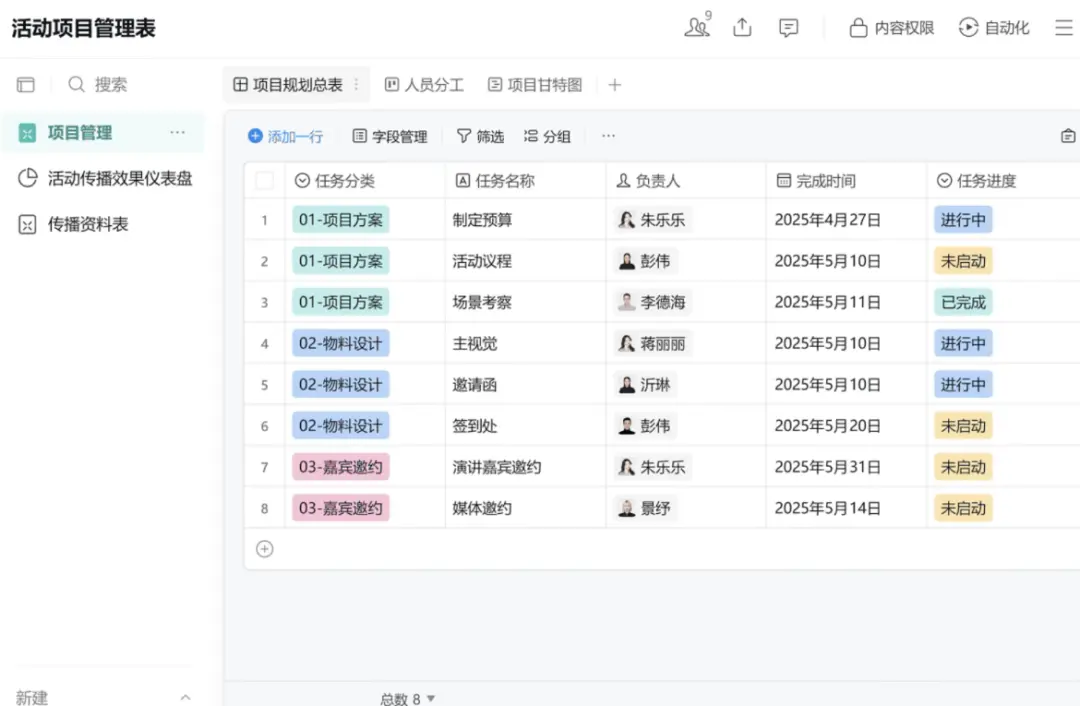The height and width of the screenshot is (706, 1080).
Task: Open the share icon in the top bar
Action: [742, 27]
